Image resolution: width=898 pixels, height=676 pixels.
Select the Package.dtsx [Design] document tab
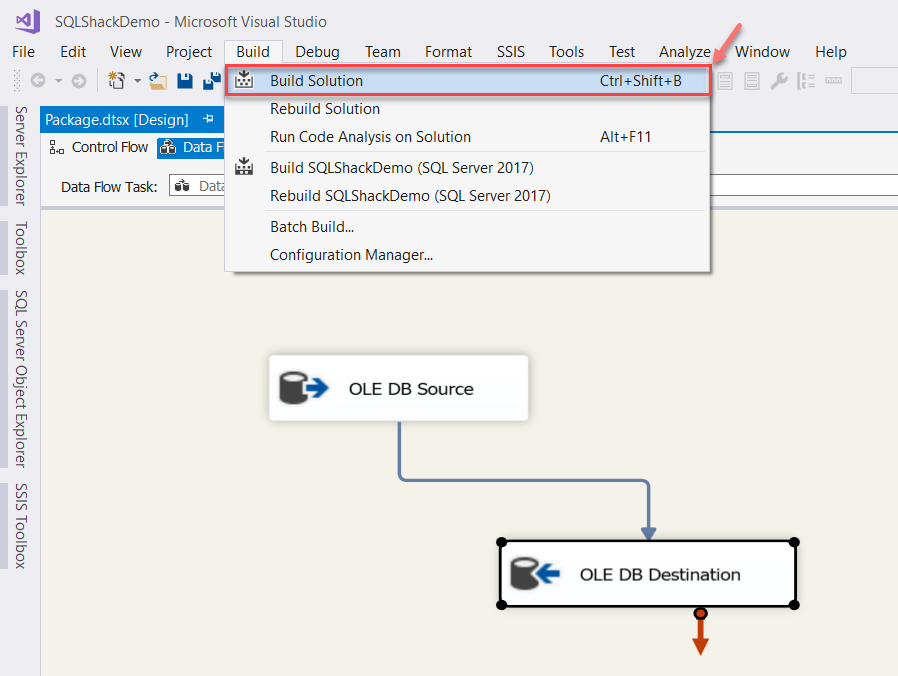click(117, 119)
